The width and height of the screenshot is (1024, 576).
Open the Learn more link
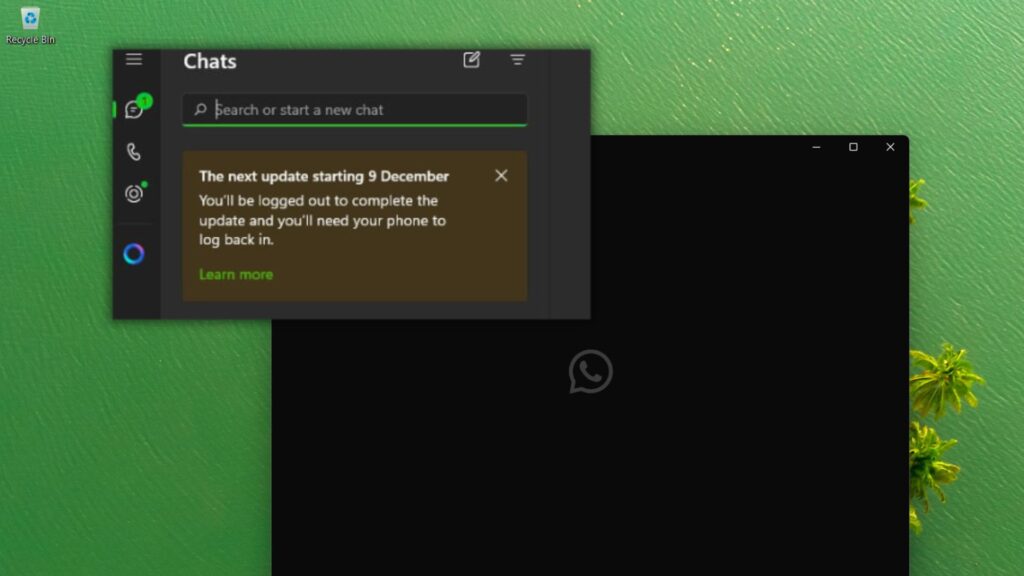pyautogui.click(x=235, y=274)
